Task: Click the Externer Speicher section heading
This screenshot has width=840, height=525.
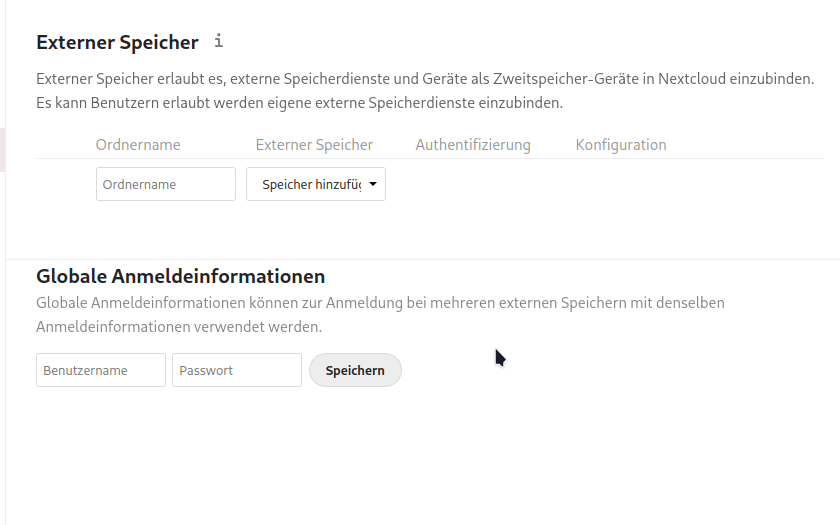Action: (x=117, y=42)
